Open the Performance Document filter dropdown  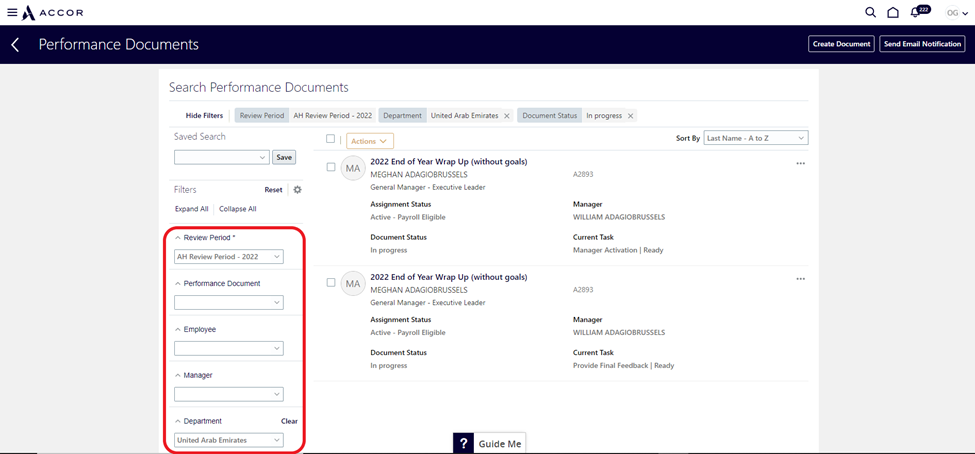(x=229, y=302)
